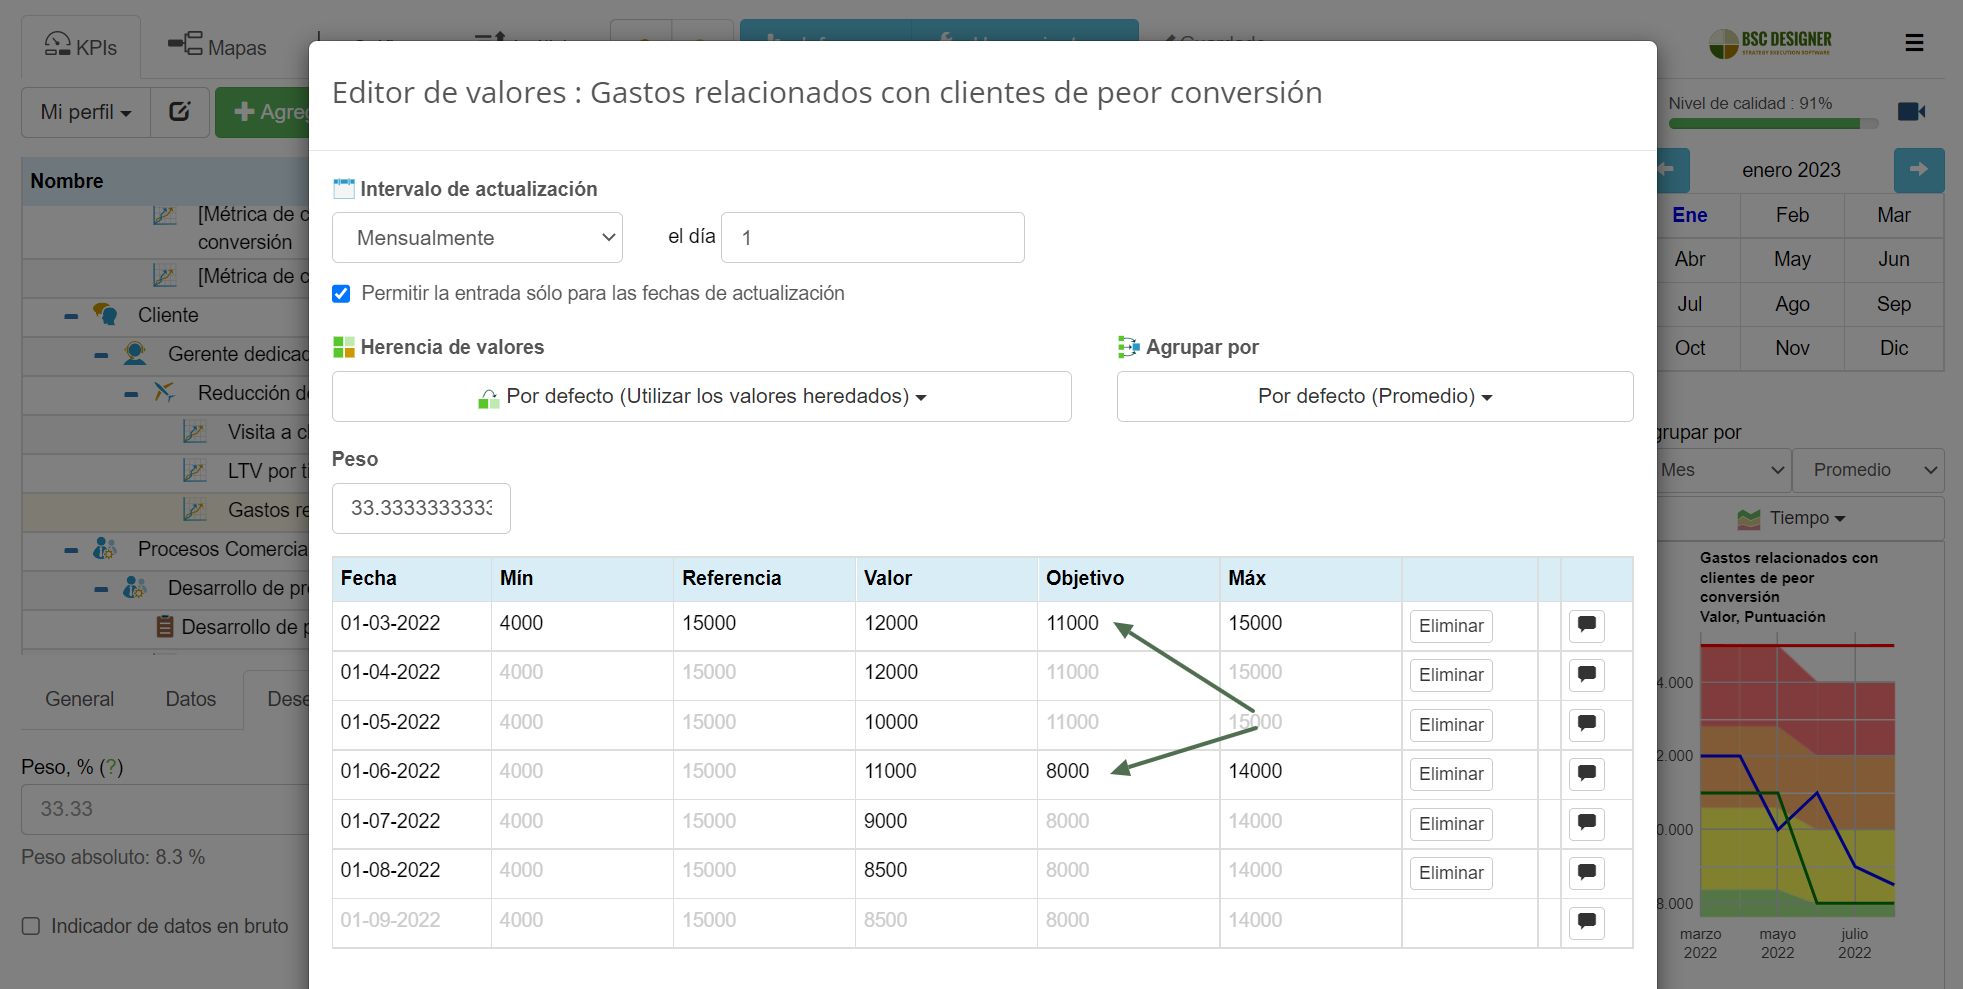Uncheck permitir la entrada sólo para fechas
This screenshot has width=1963, height=989.
point(341,294)
